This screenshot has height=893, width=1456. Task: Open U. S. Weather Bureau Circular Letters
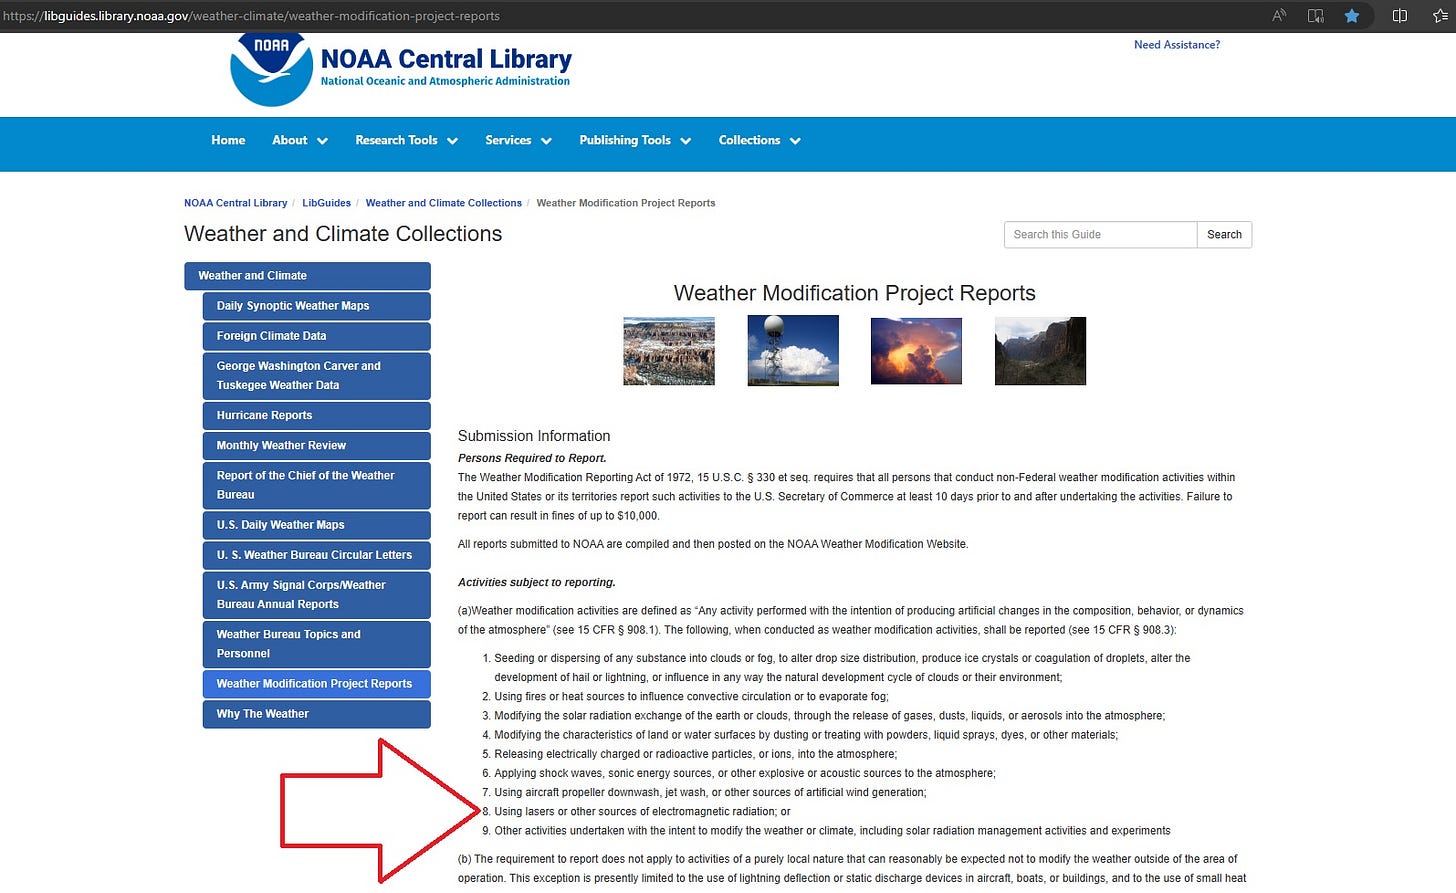click(x=316, y=555)
